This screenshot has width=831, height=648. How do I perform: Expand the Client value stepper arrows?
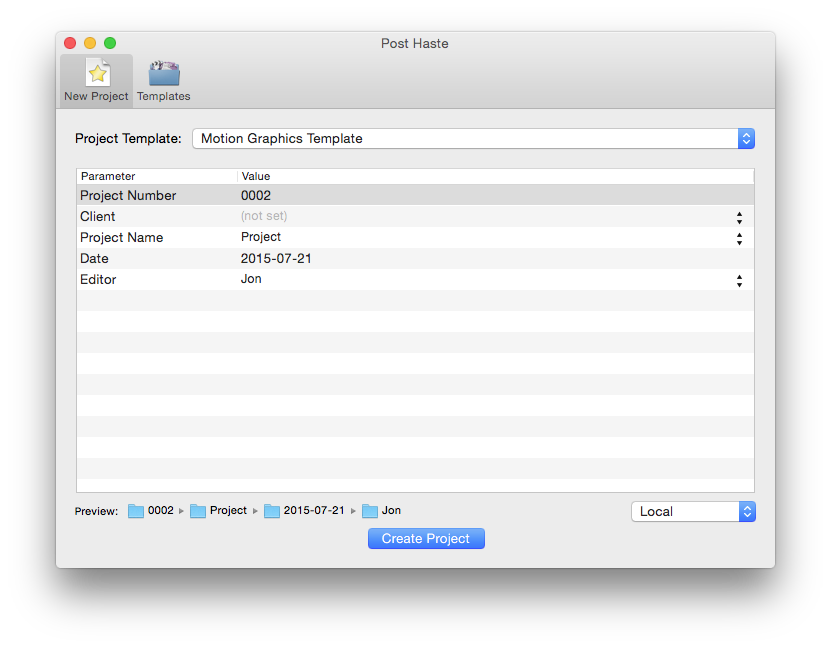click(x=739, y=217)
